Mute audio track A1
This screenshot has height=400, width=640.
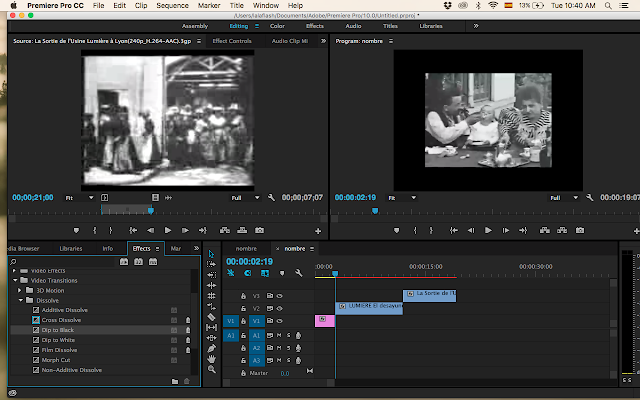(279, 336)
